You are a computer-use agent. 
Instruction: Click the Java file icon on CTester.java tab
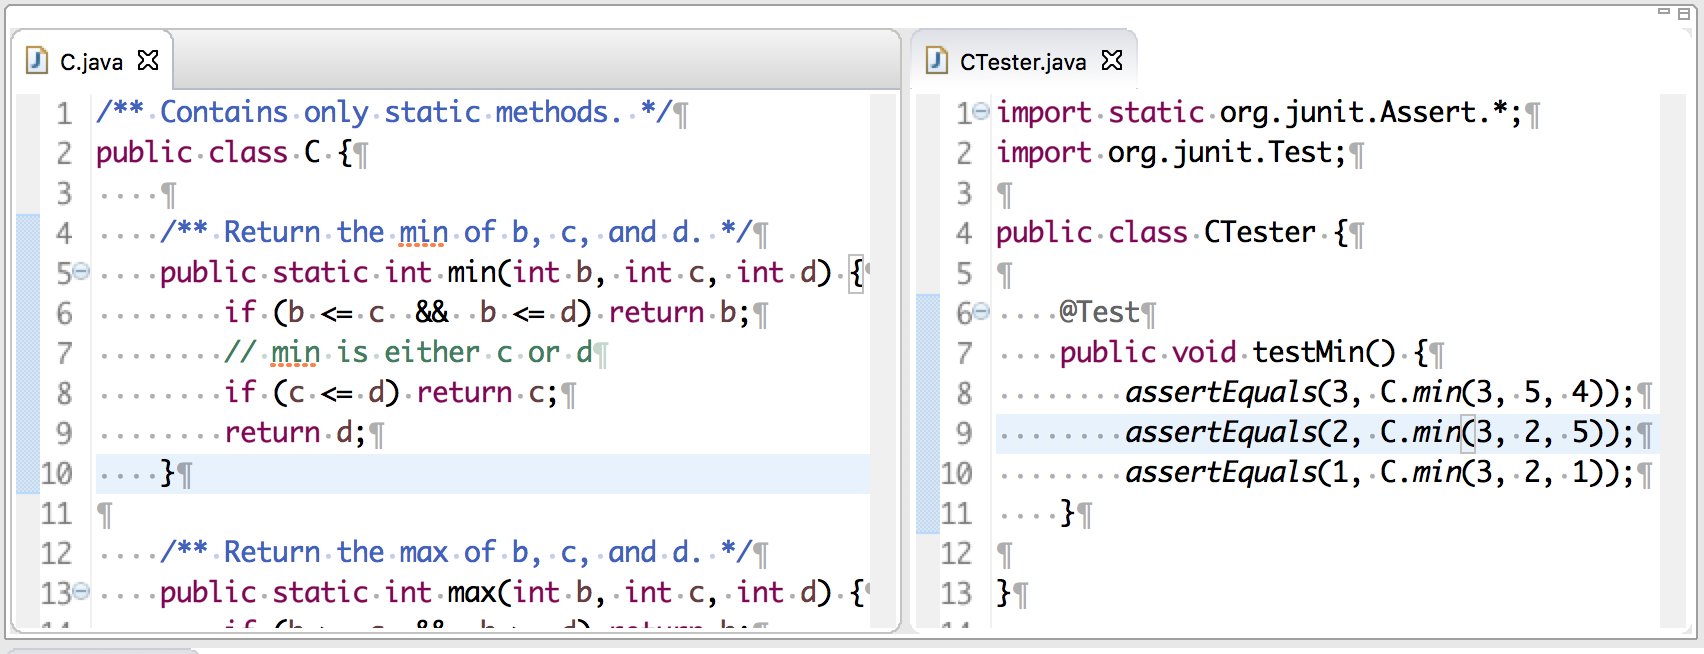click(x=937, y=61)
